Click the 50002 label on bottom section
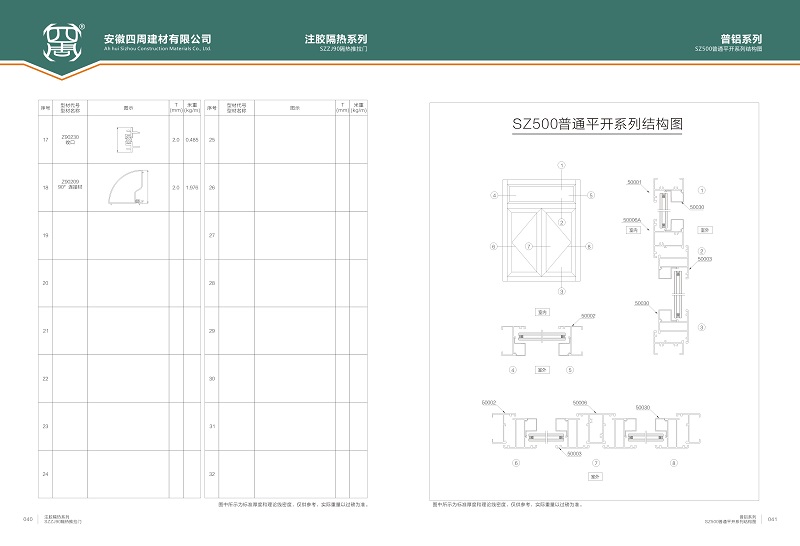800x546 pixels. [489, 402]
